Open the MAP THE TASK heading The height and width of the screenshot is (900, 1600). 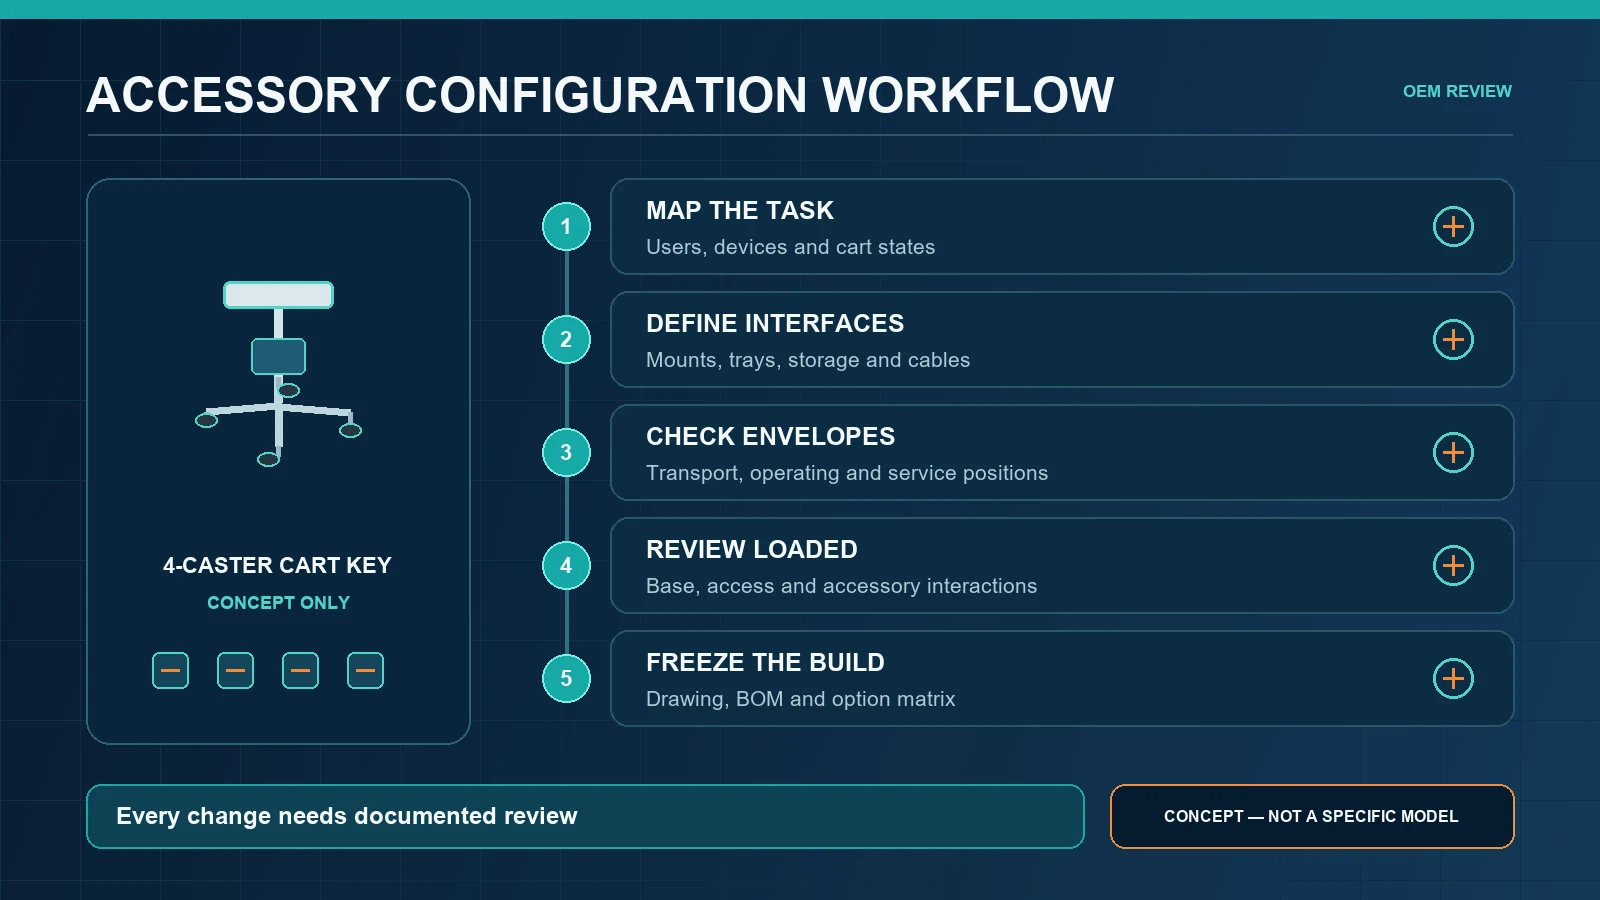click(739, 211)
